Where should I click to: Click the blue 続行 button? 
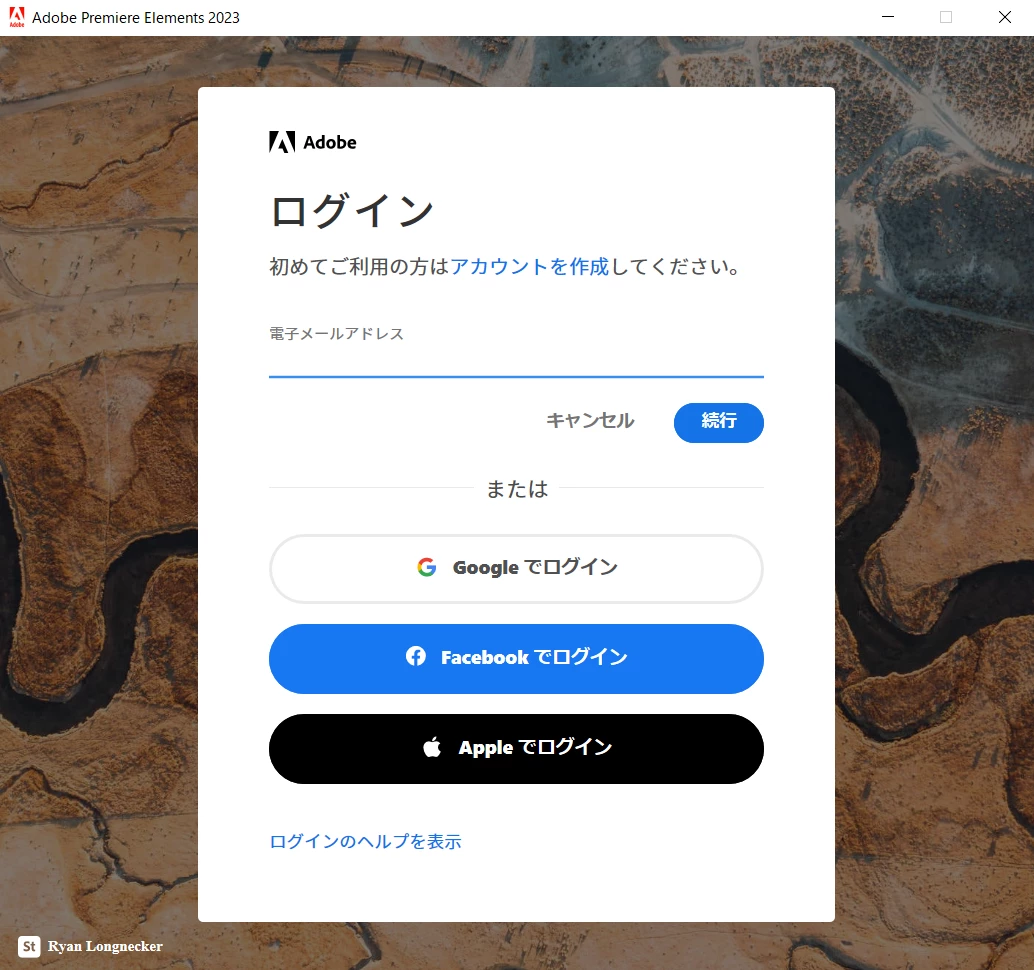pyautogui.click(x=719, y=423)
